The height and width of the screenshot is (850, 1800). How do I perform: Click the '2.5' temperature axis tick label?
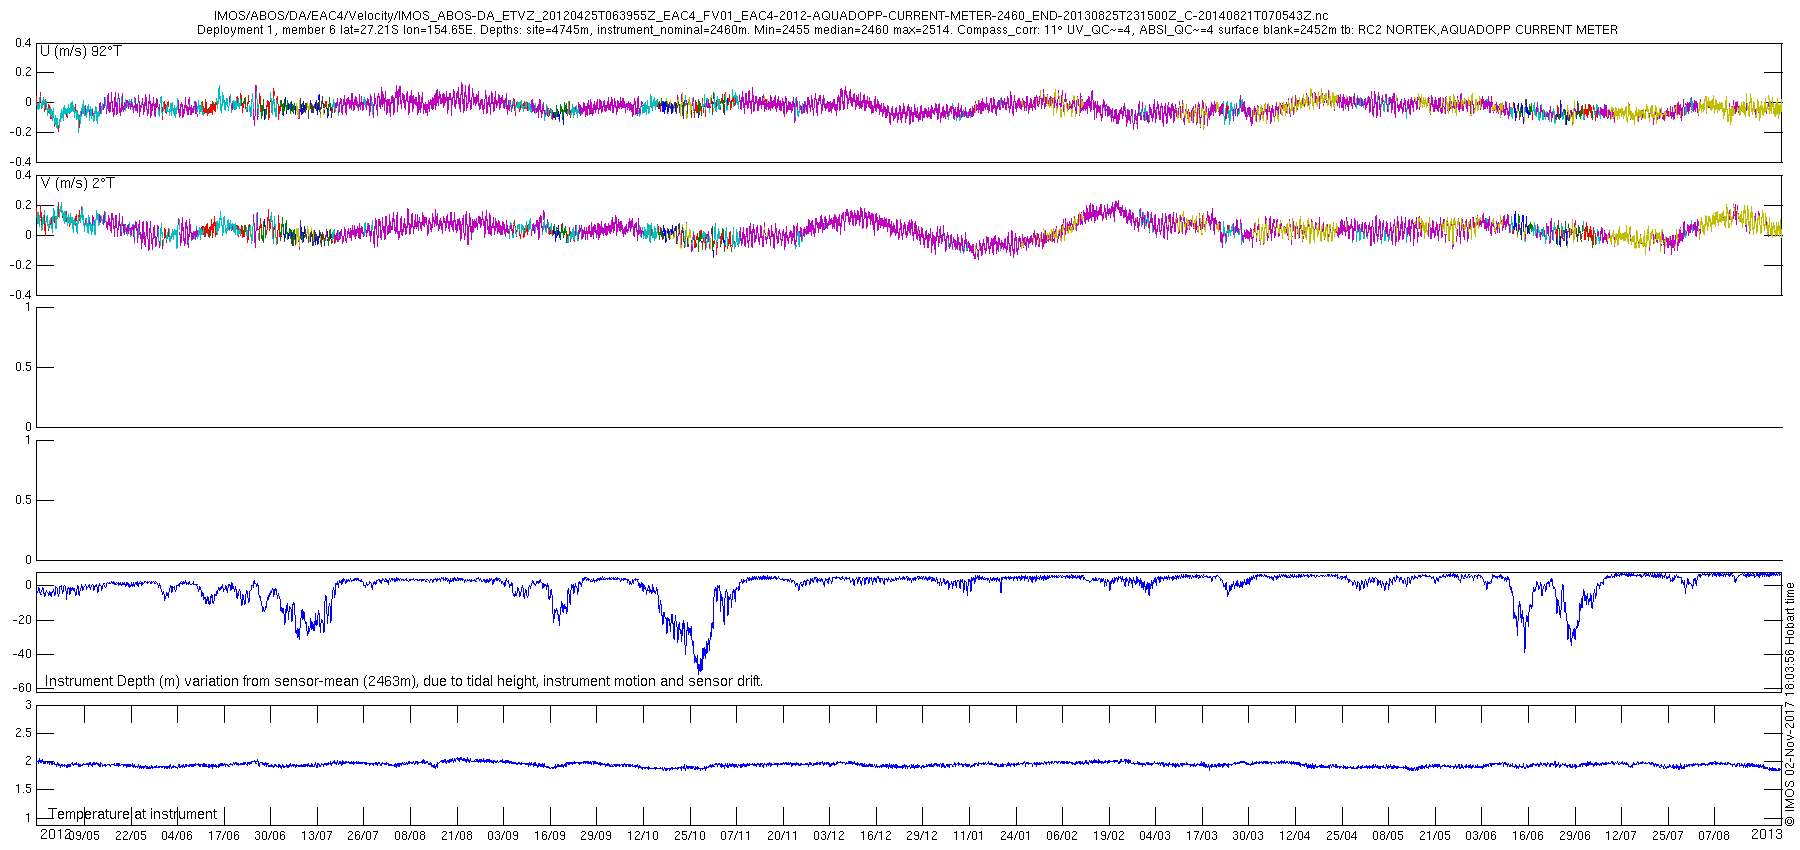pos(23,733)
